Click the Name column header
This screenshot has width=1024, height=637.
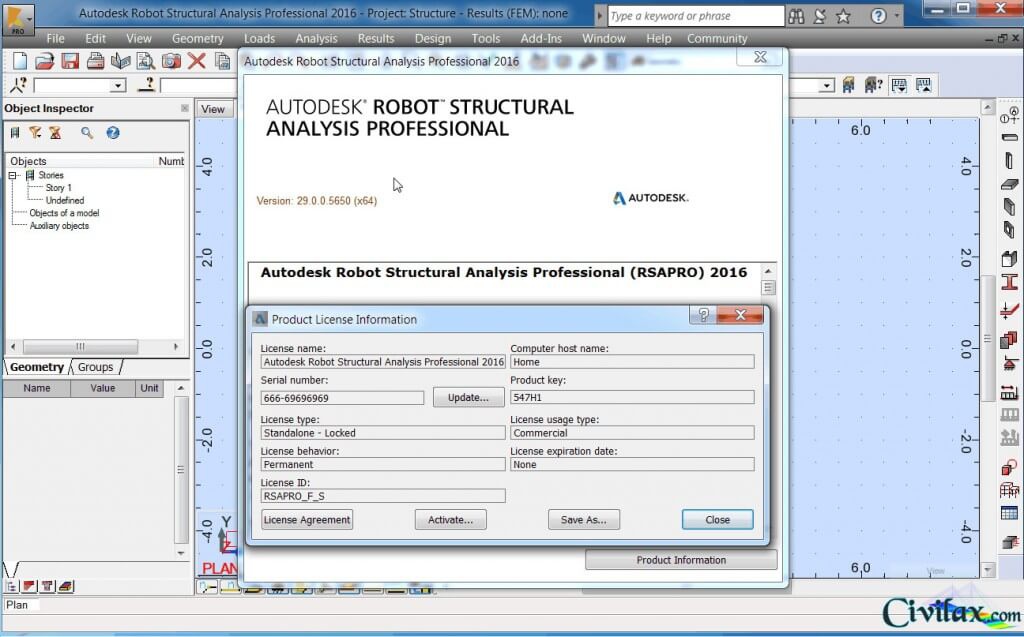37,388
